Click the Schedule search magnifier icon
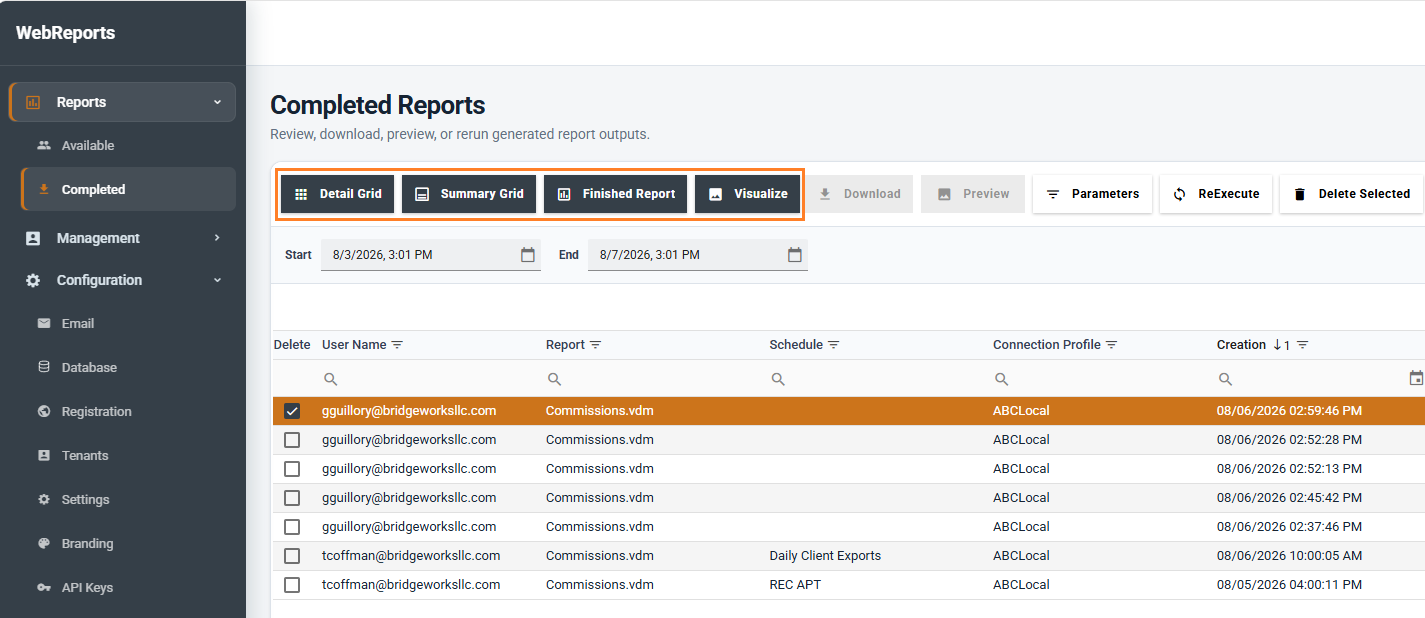The image size is (1425, 618). pyautogui.click(x=778, y=379)
